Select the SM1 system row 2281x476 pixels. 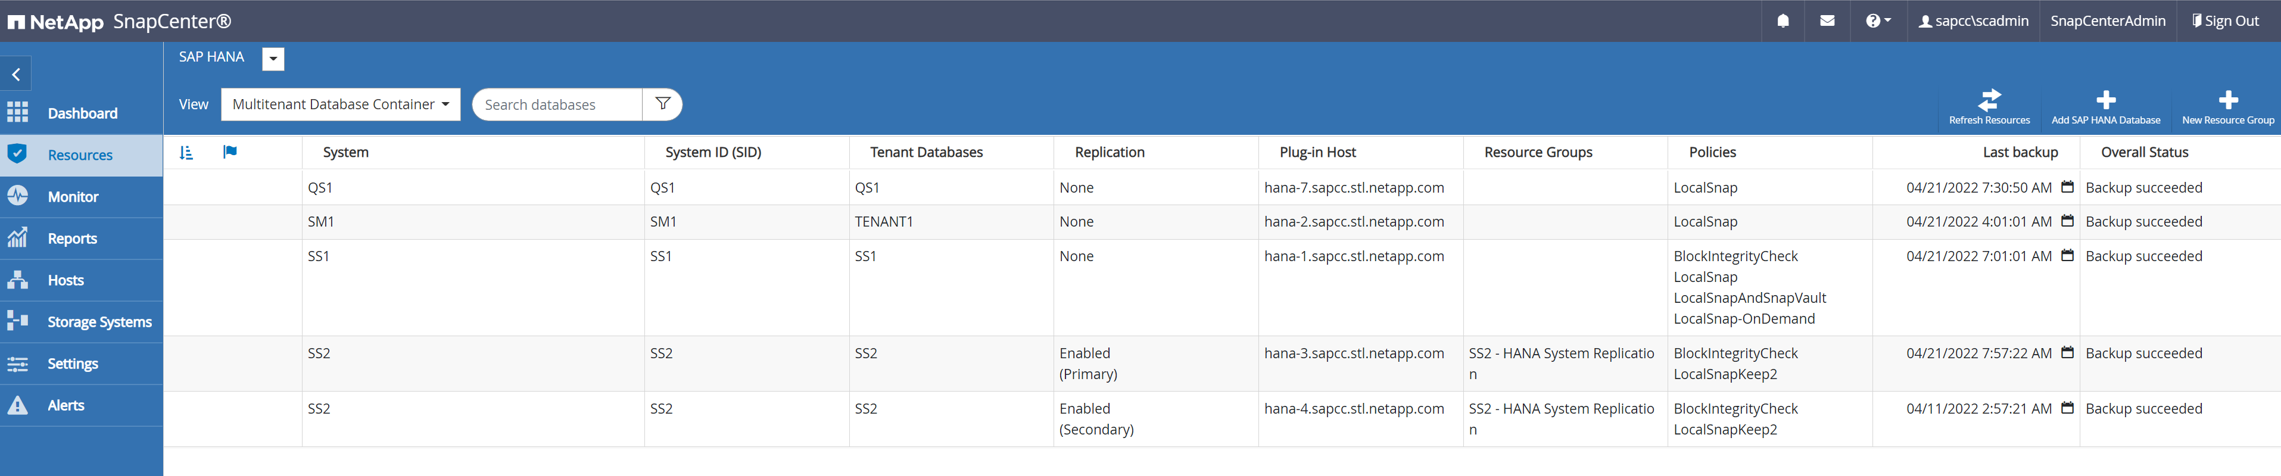pos(321,222)
